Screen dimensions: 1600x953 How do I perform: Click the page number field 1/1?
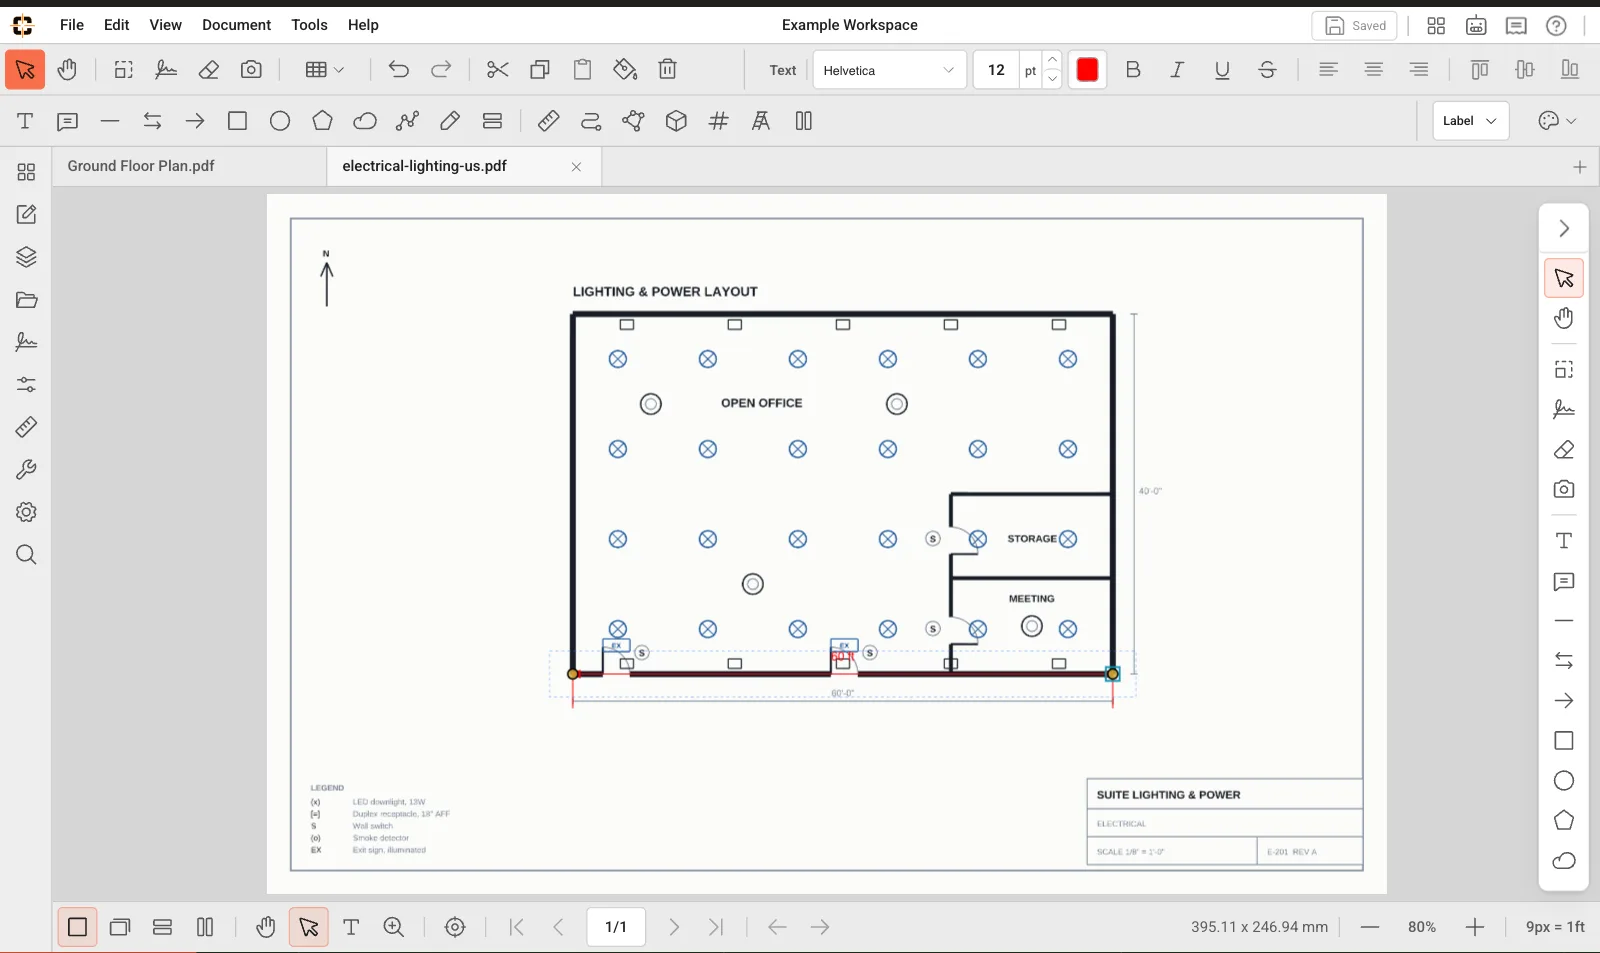pyautogui.click(x=616, y=927)
